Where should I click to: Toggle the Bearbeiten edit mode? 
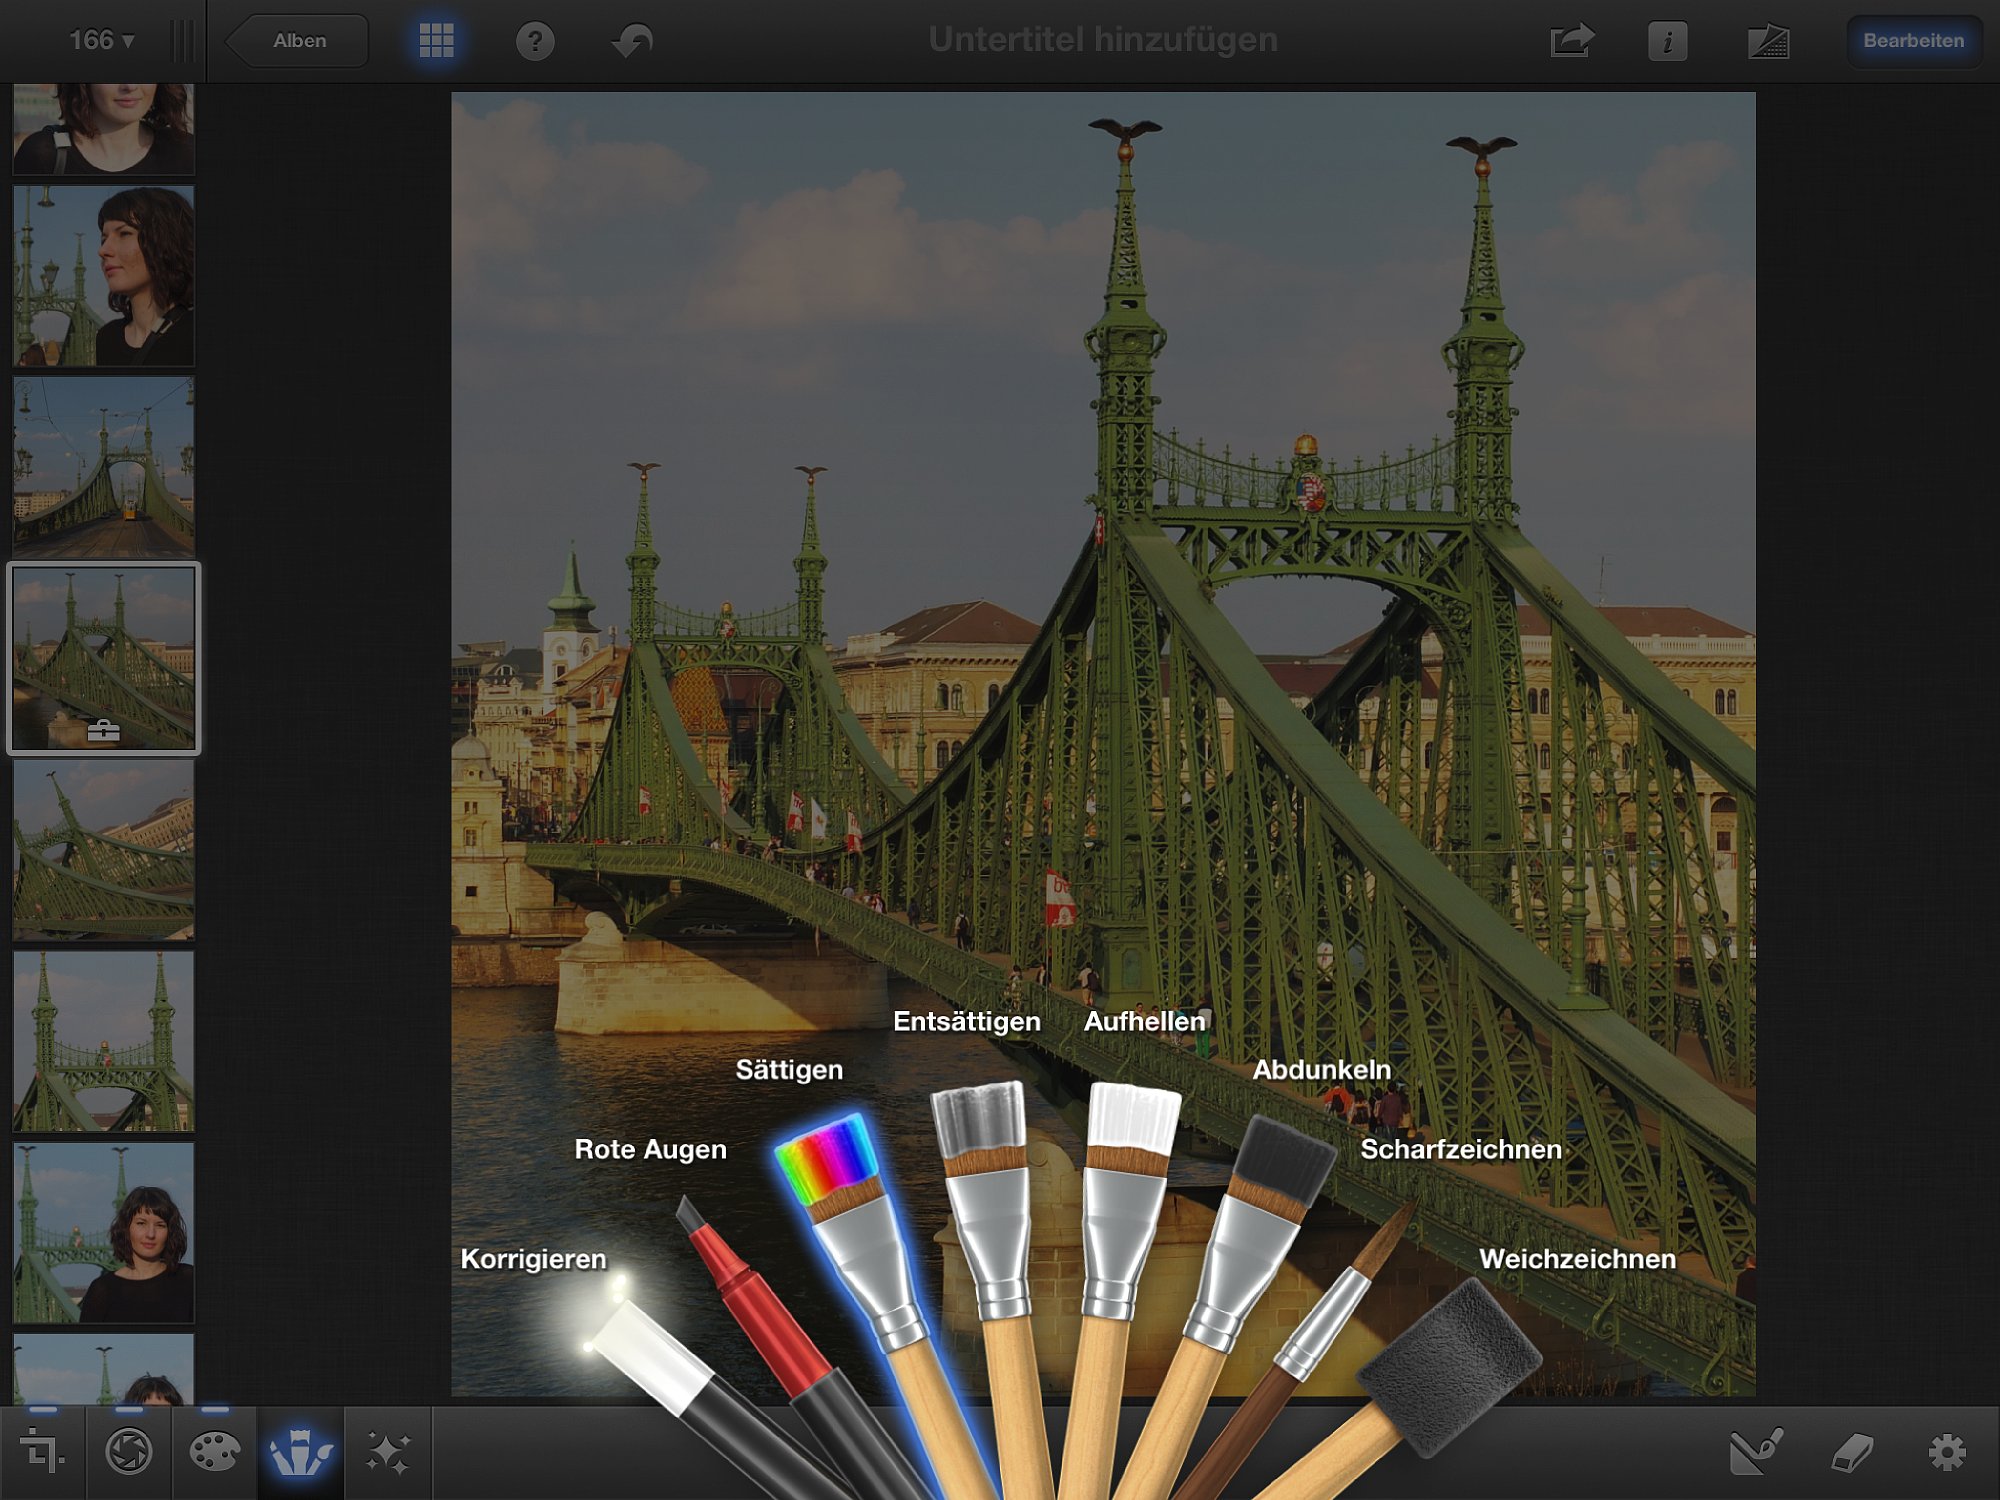(1913, 41)
